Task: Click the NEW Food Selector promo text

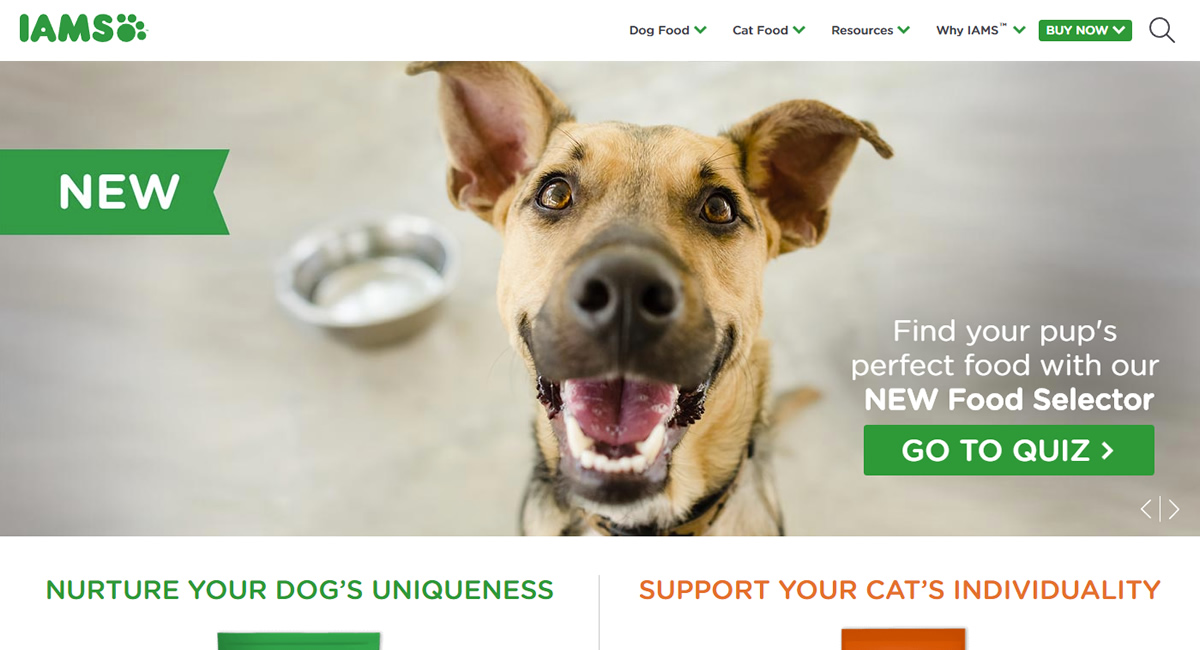Action: (x=1009, y=400)
